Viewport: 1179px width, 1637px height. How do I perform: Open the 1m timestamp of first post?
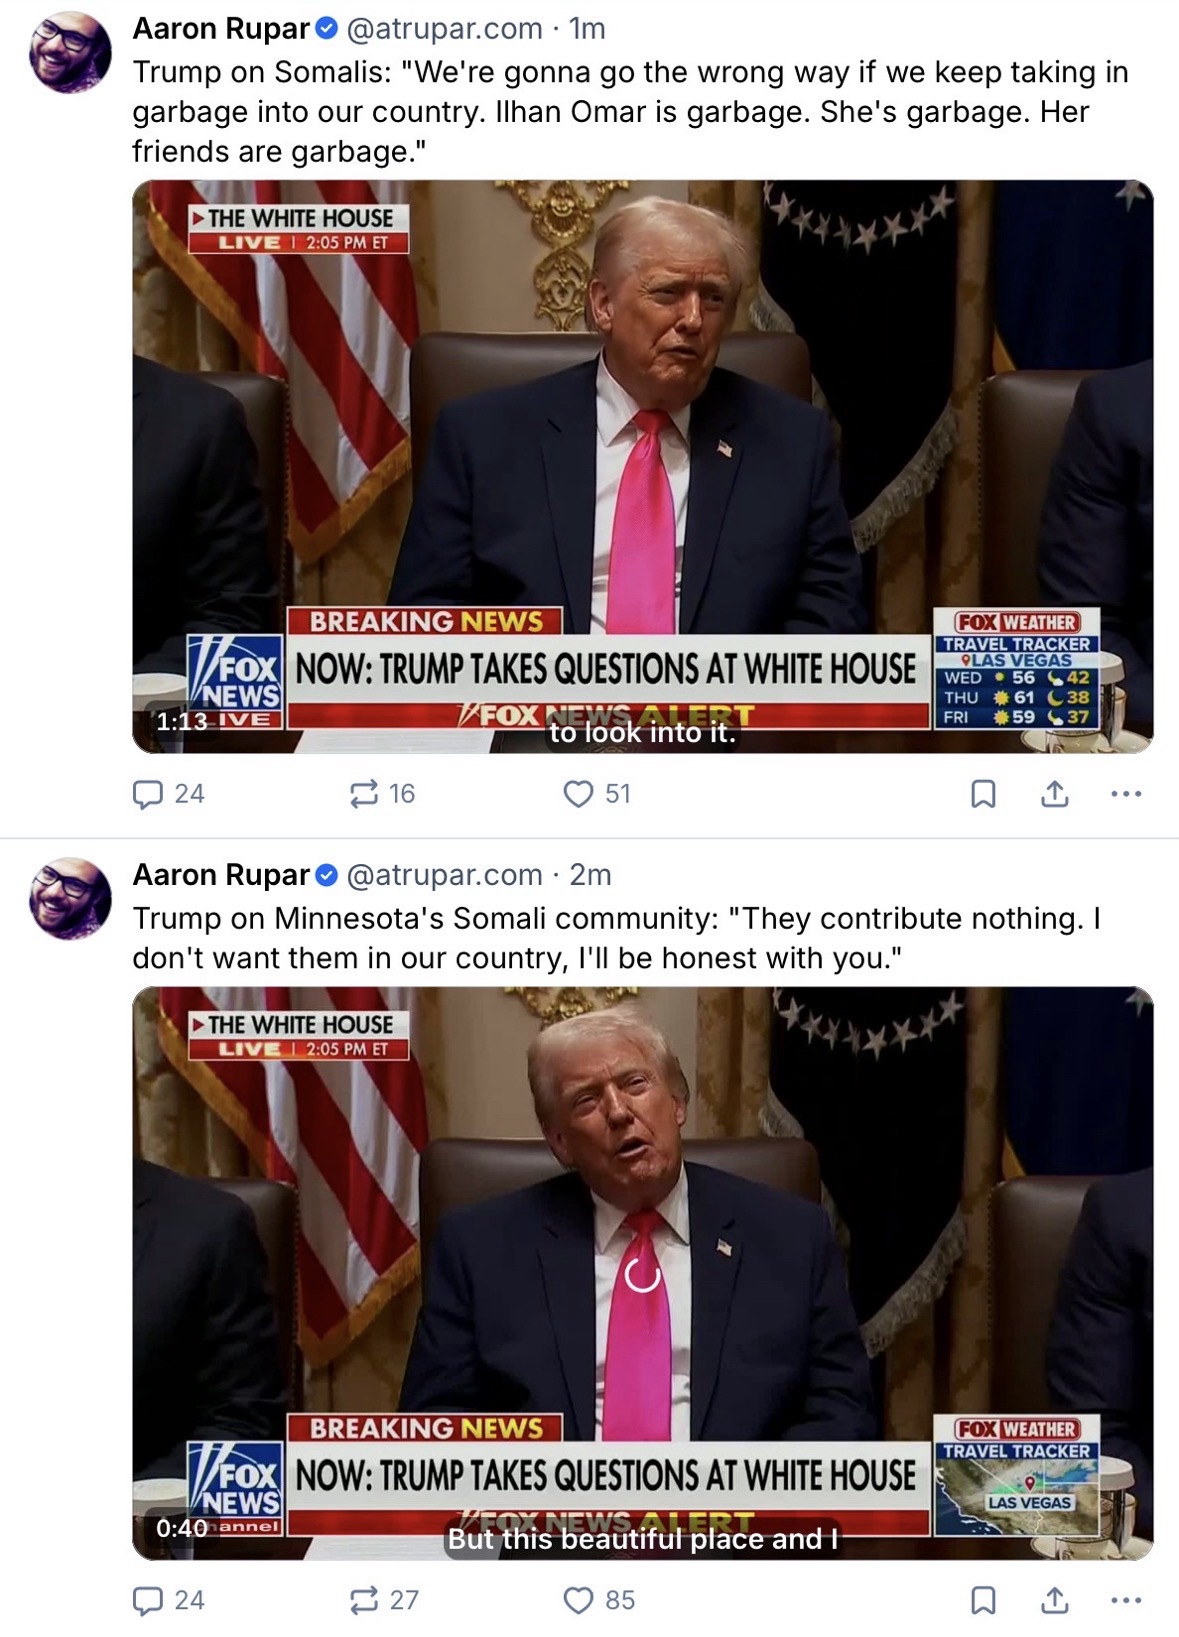(x=587, y=29)
